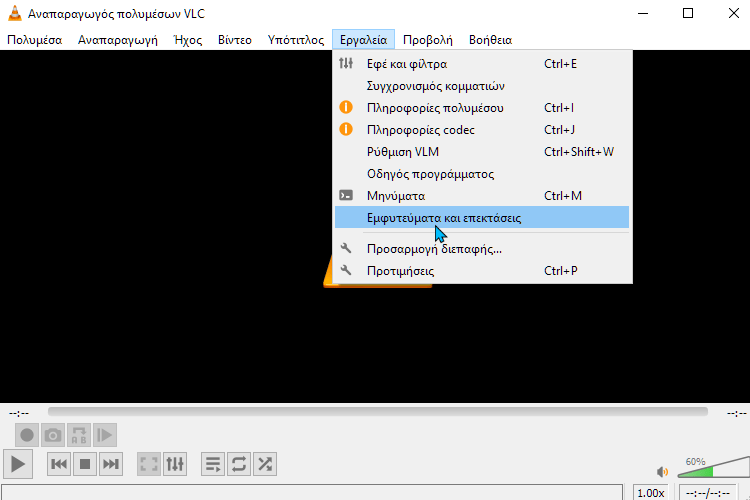Select Οδηγός προγράμματος menu entry

[x=482, y=174]
